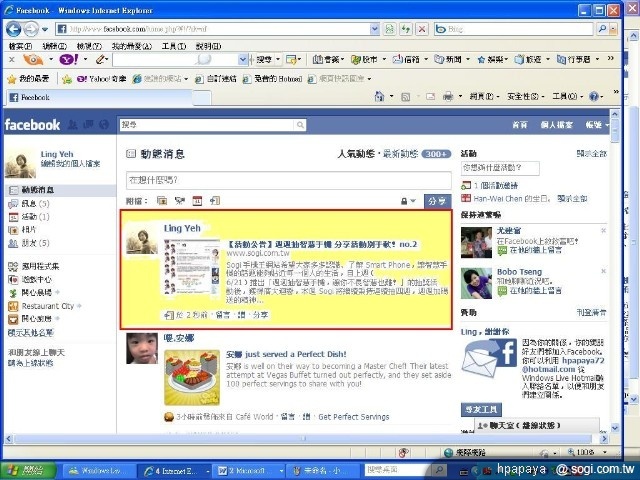Select the Facebook browser tab
This screenshot has height=480, width=640.
click(x=99, y=98)
